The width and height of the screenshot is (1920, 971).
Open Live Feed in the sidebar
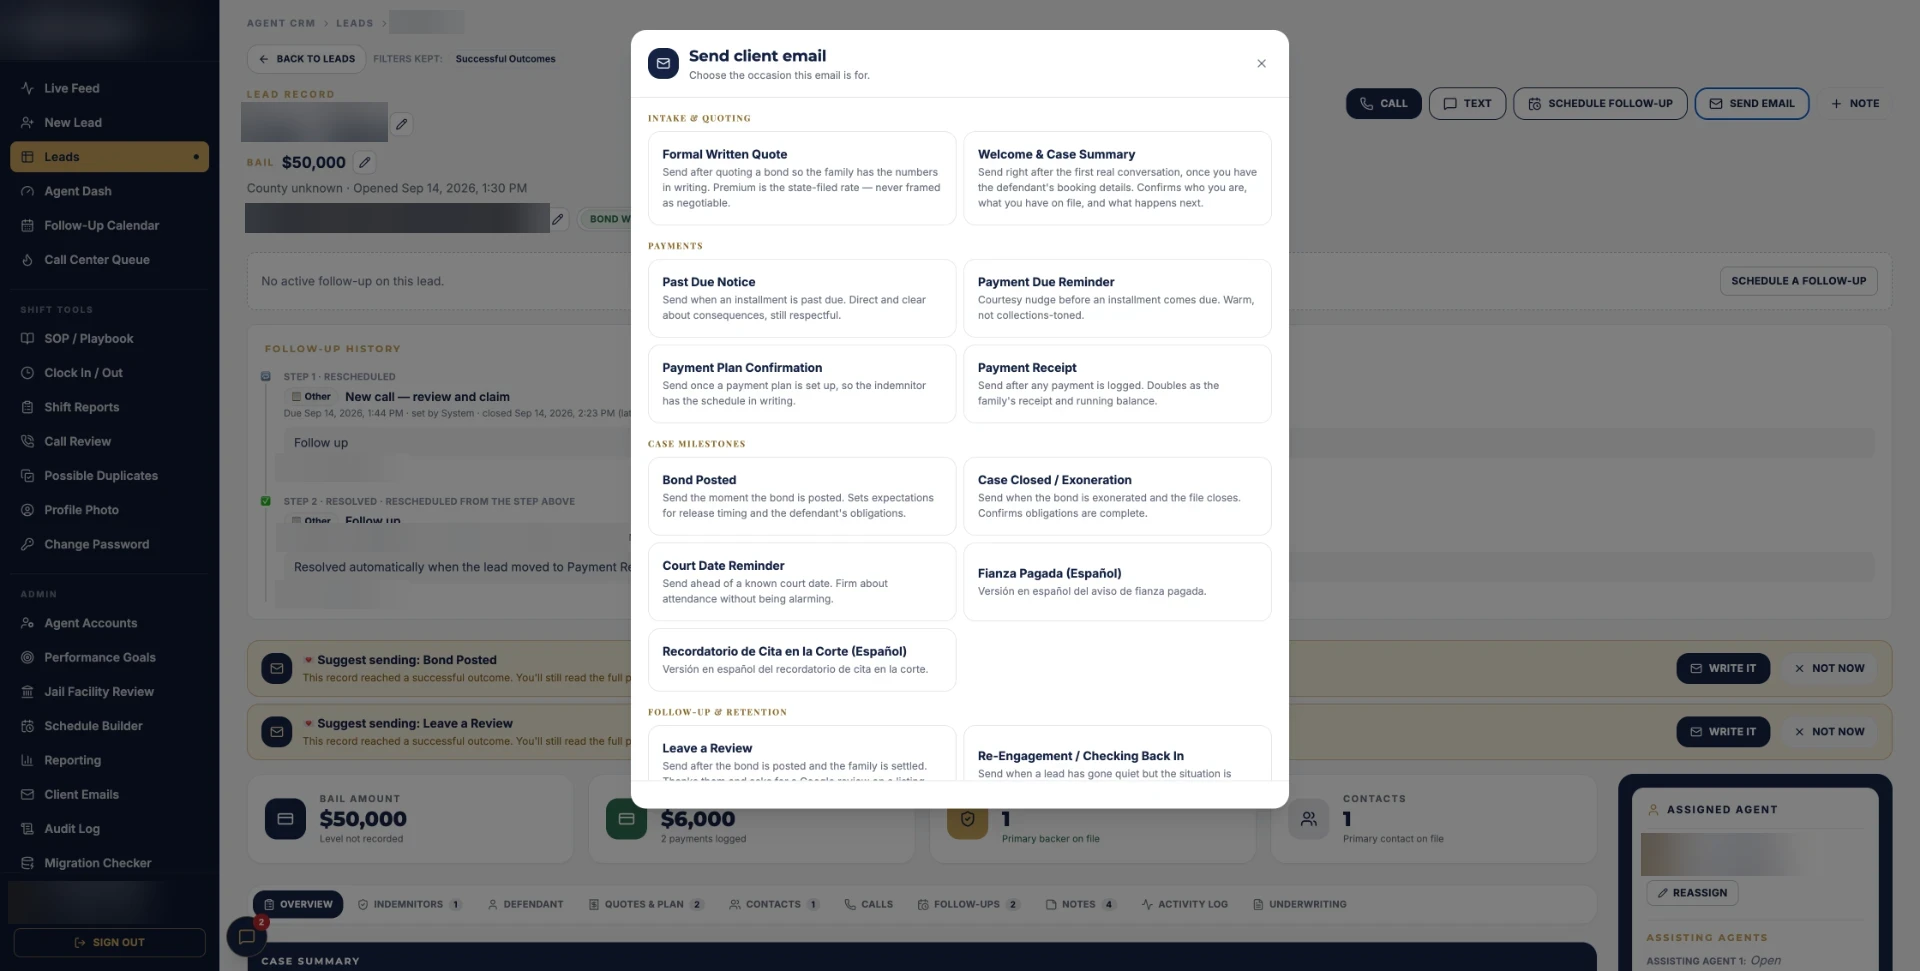coord(109,88)
